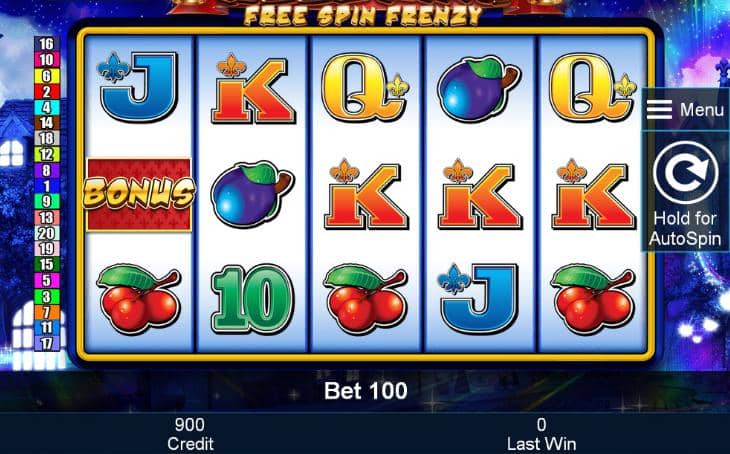Select payline number 10 pink indicator
This screenshot has height=454, width=730.
(x=47, y=60)
